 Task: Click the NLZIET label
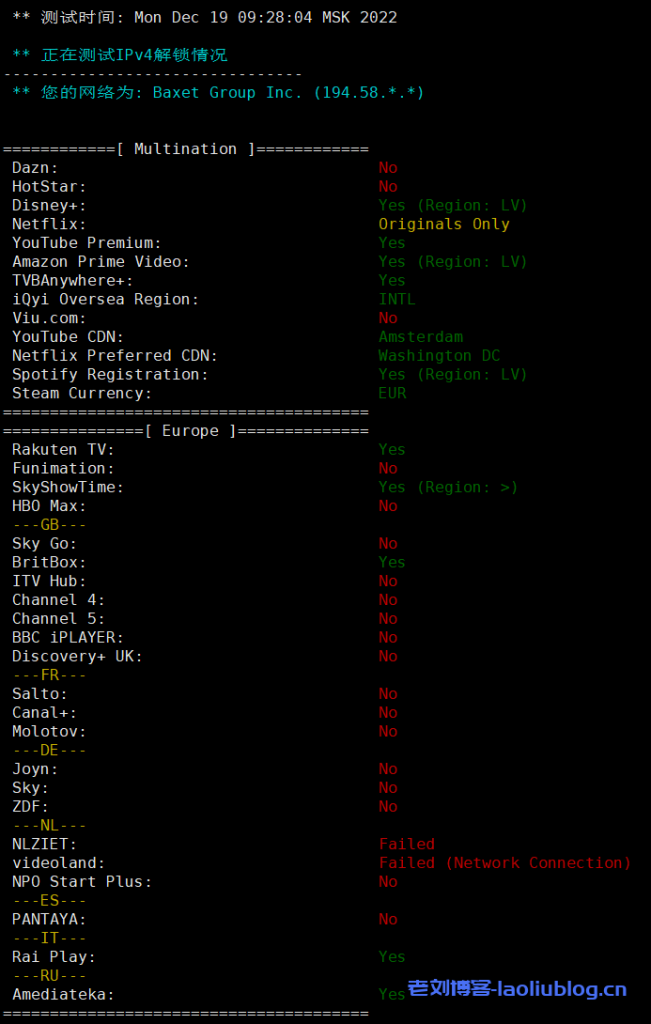[x=44, y=844]
